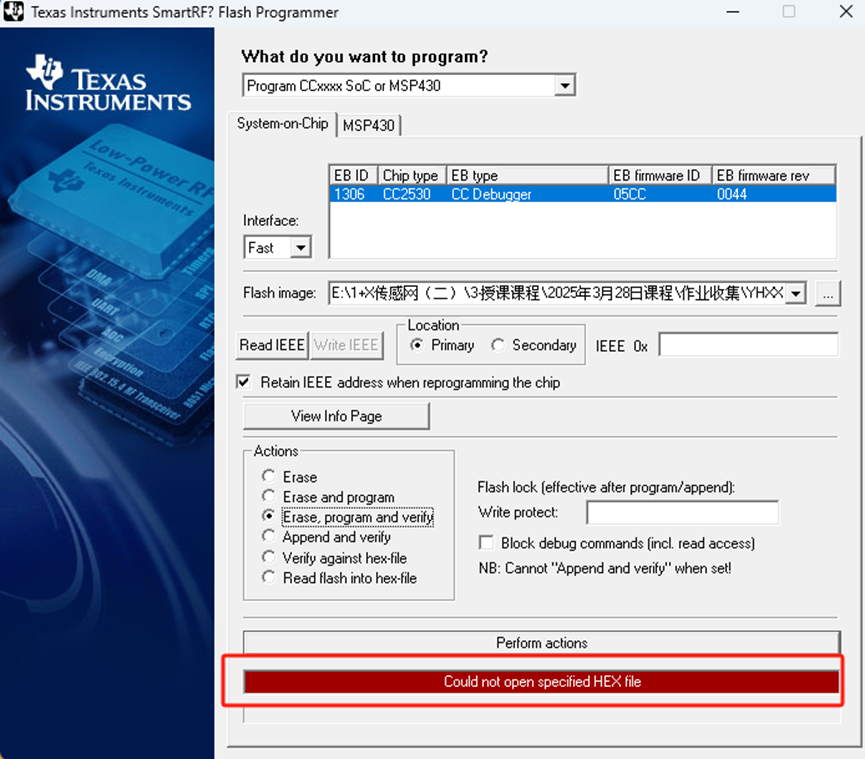This screenshot has height=759, width=865.
Task: Toggle Block debug commands checkbox
Action: [487, 543]
